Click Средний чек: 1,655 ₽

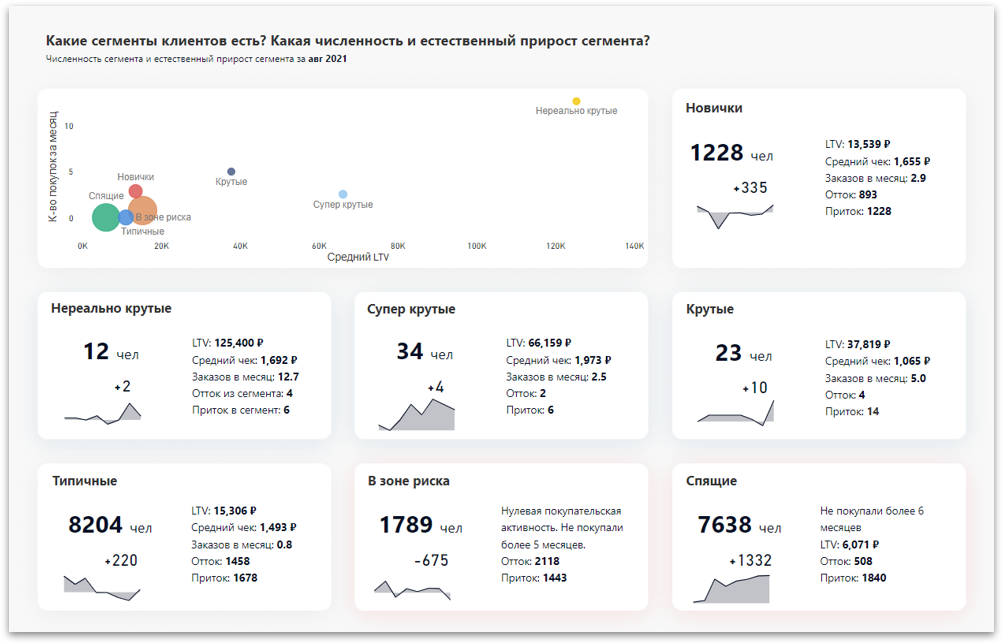[x=877, y=161]
